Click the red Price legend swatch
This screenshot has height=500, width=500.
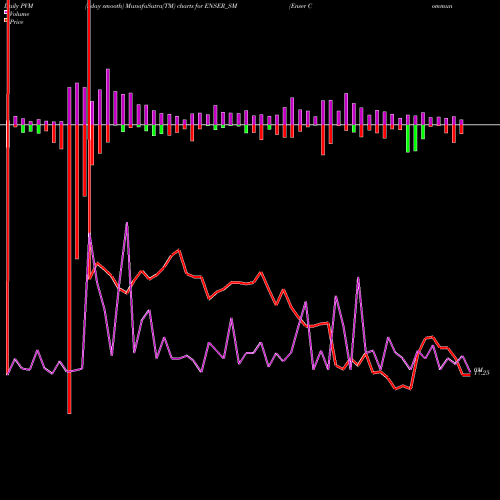pos(6,21)
